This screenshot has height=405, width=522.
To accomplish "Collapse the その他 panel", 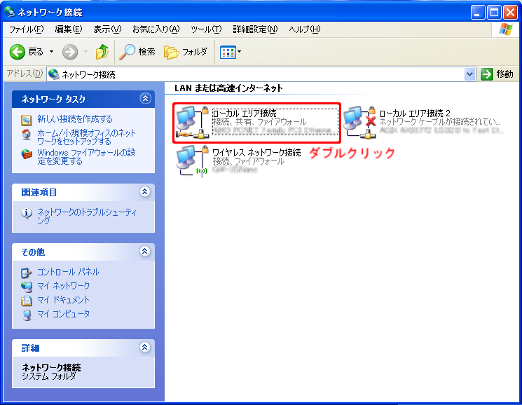I will coord(145,251).
